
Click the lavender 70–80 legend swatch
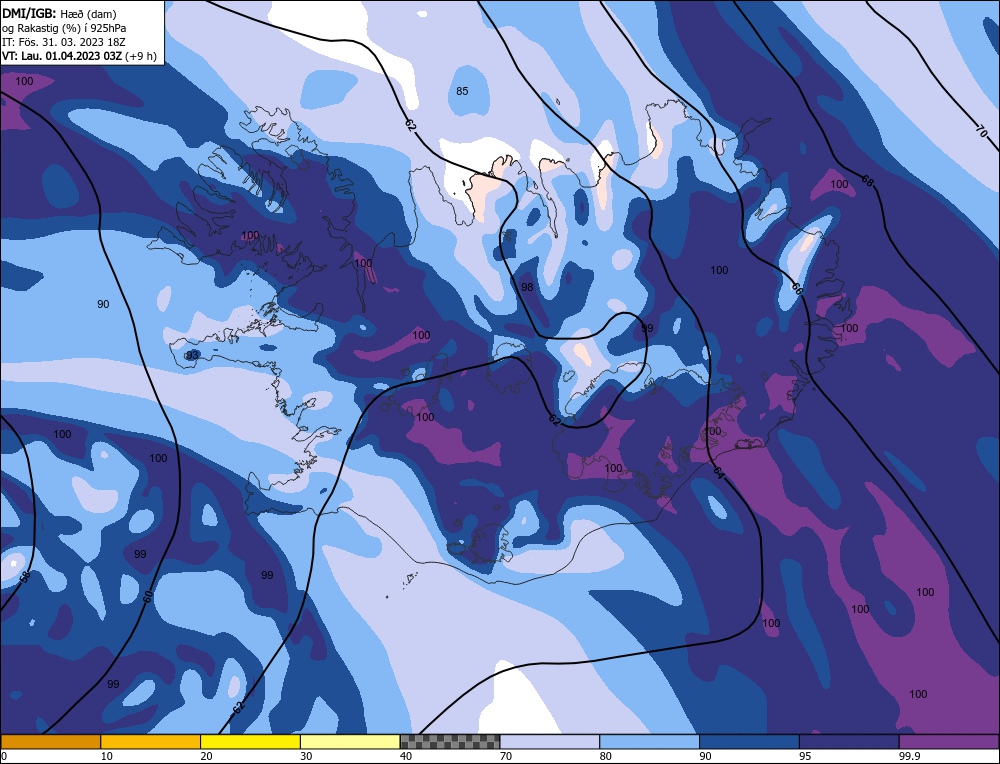tap(550, 741)
